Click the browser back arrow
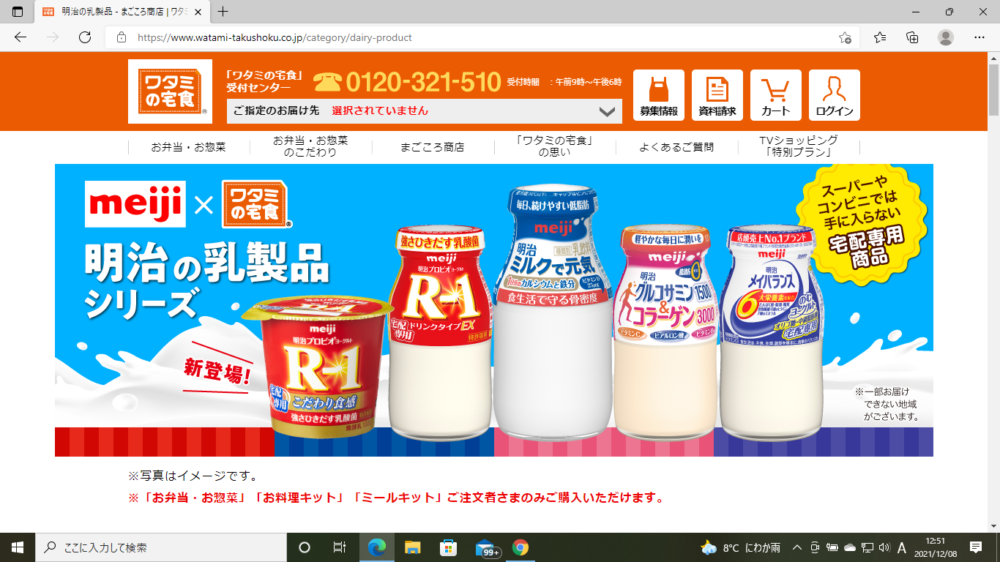This screenshot has width=1000, height=562. coord(20,38)
